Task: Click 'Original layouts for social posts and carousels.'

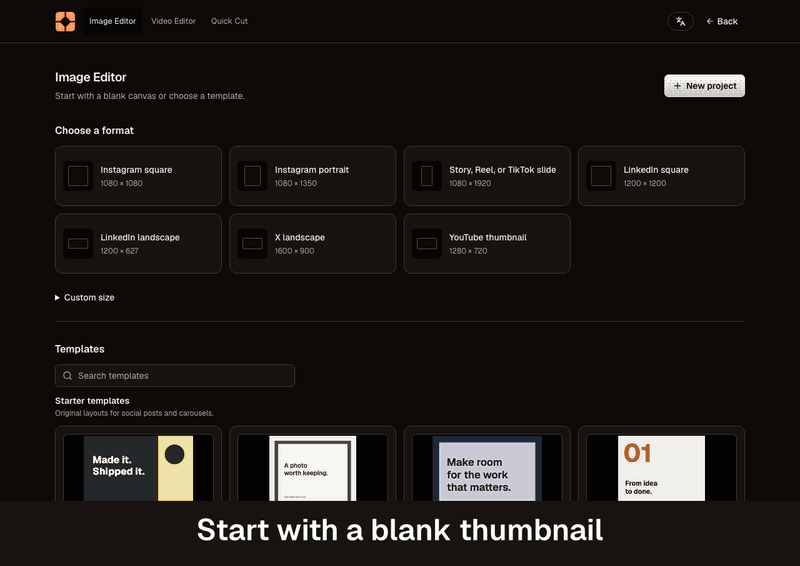Action: 134,413
